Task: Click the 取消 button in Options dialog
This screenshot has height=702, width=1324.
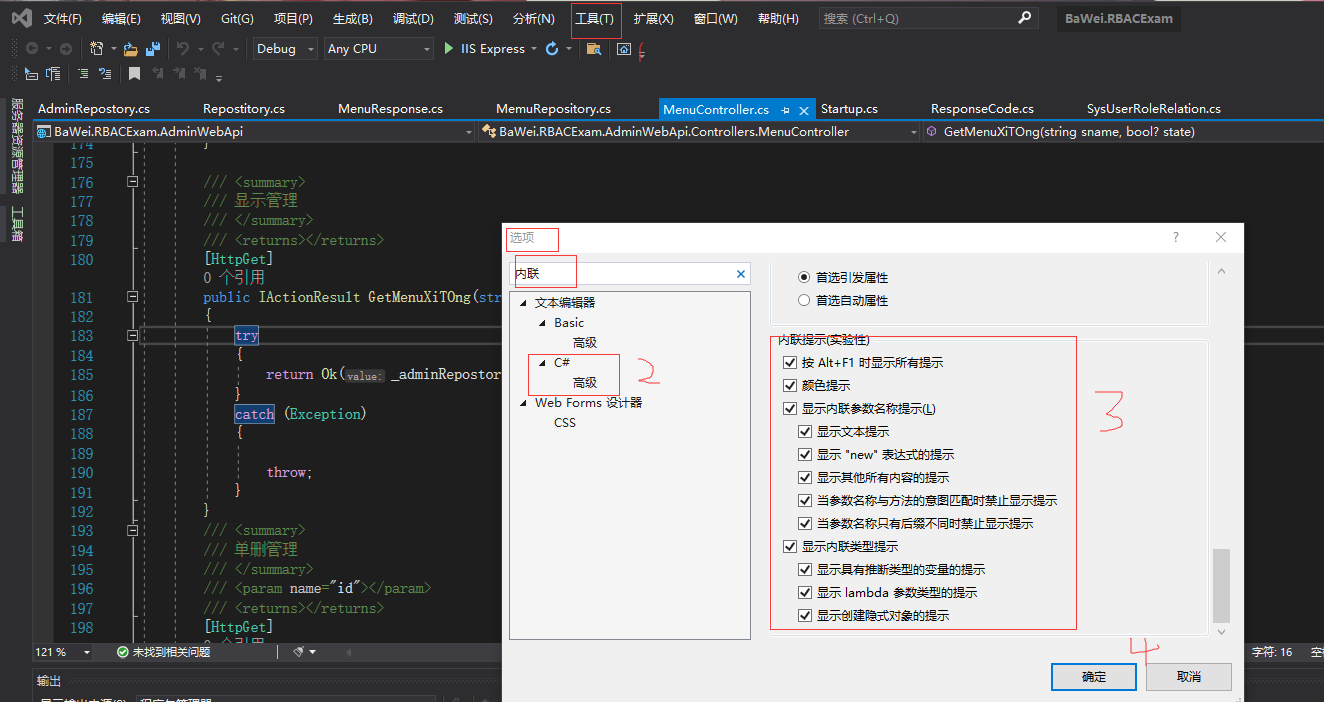Action: click(x=1189, y=677)
